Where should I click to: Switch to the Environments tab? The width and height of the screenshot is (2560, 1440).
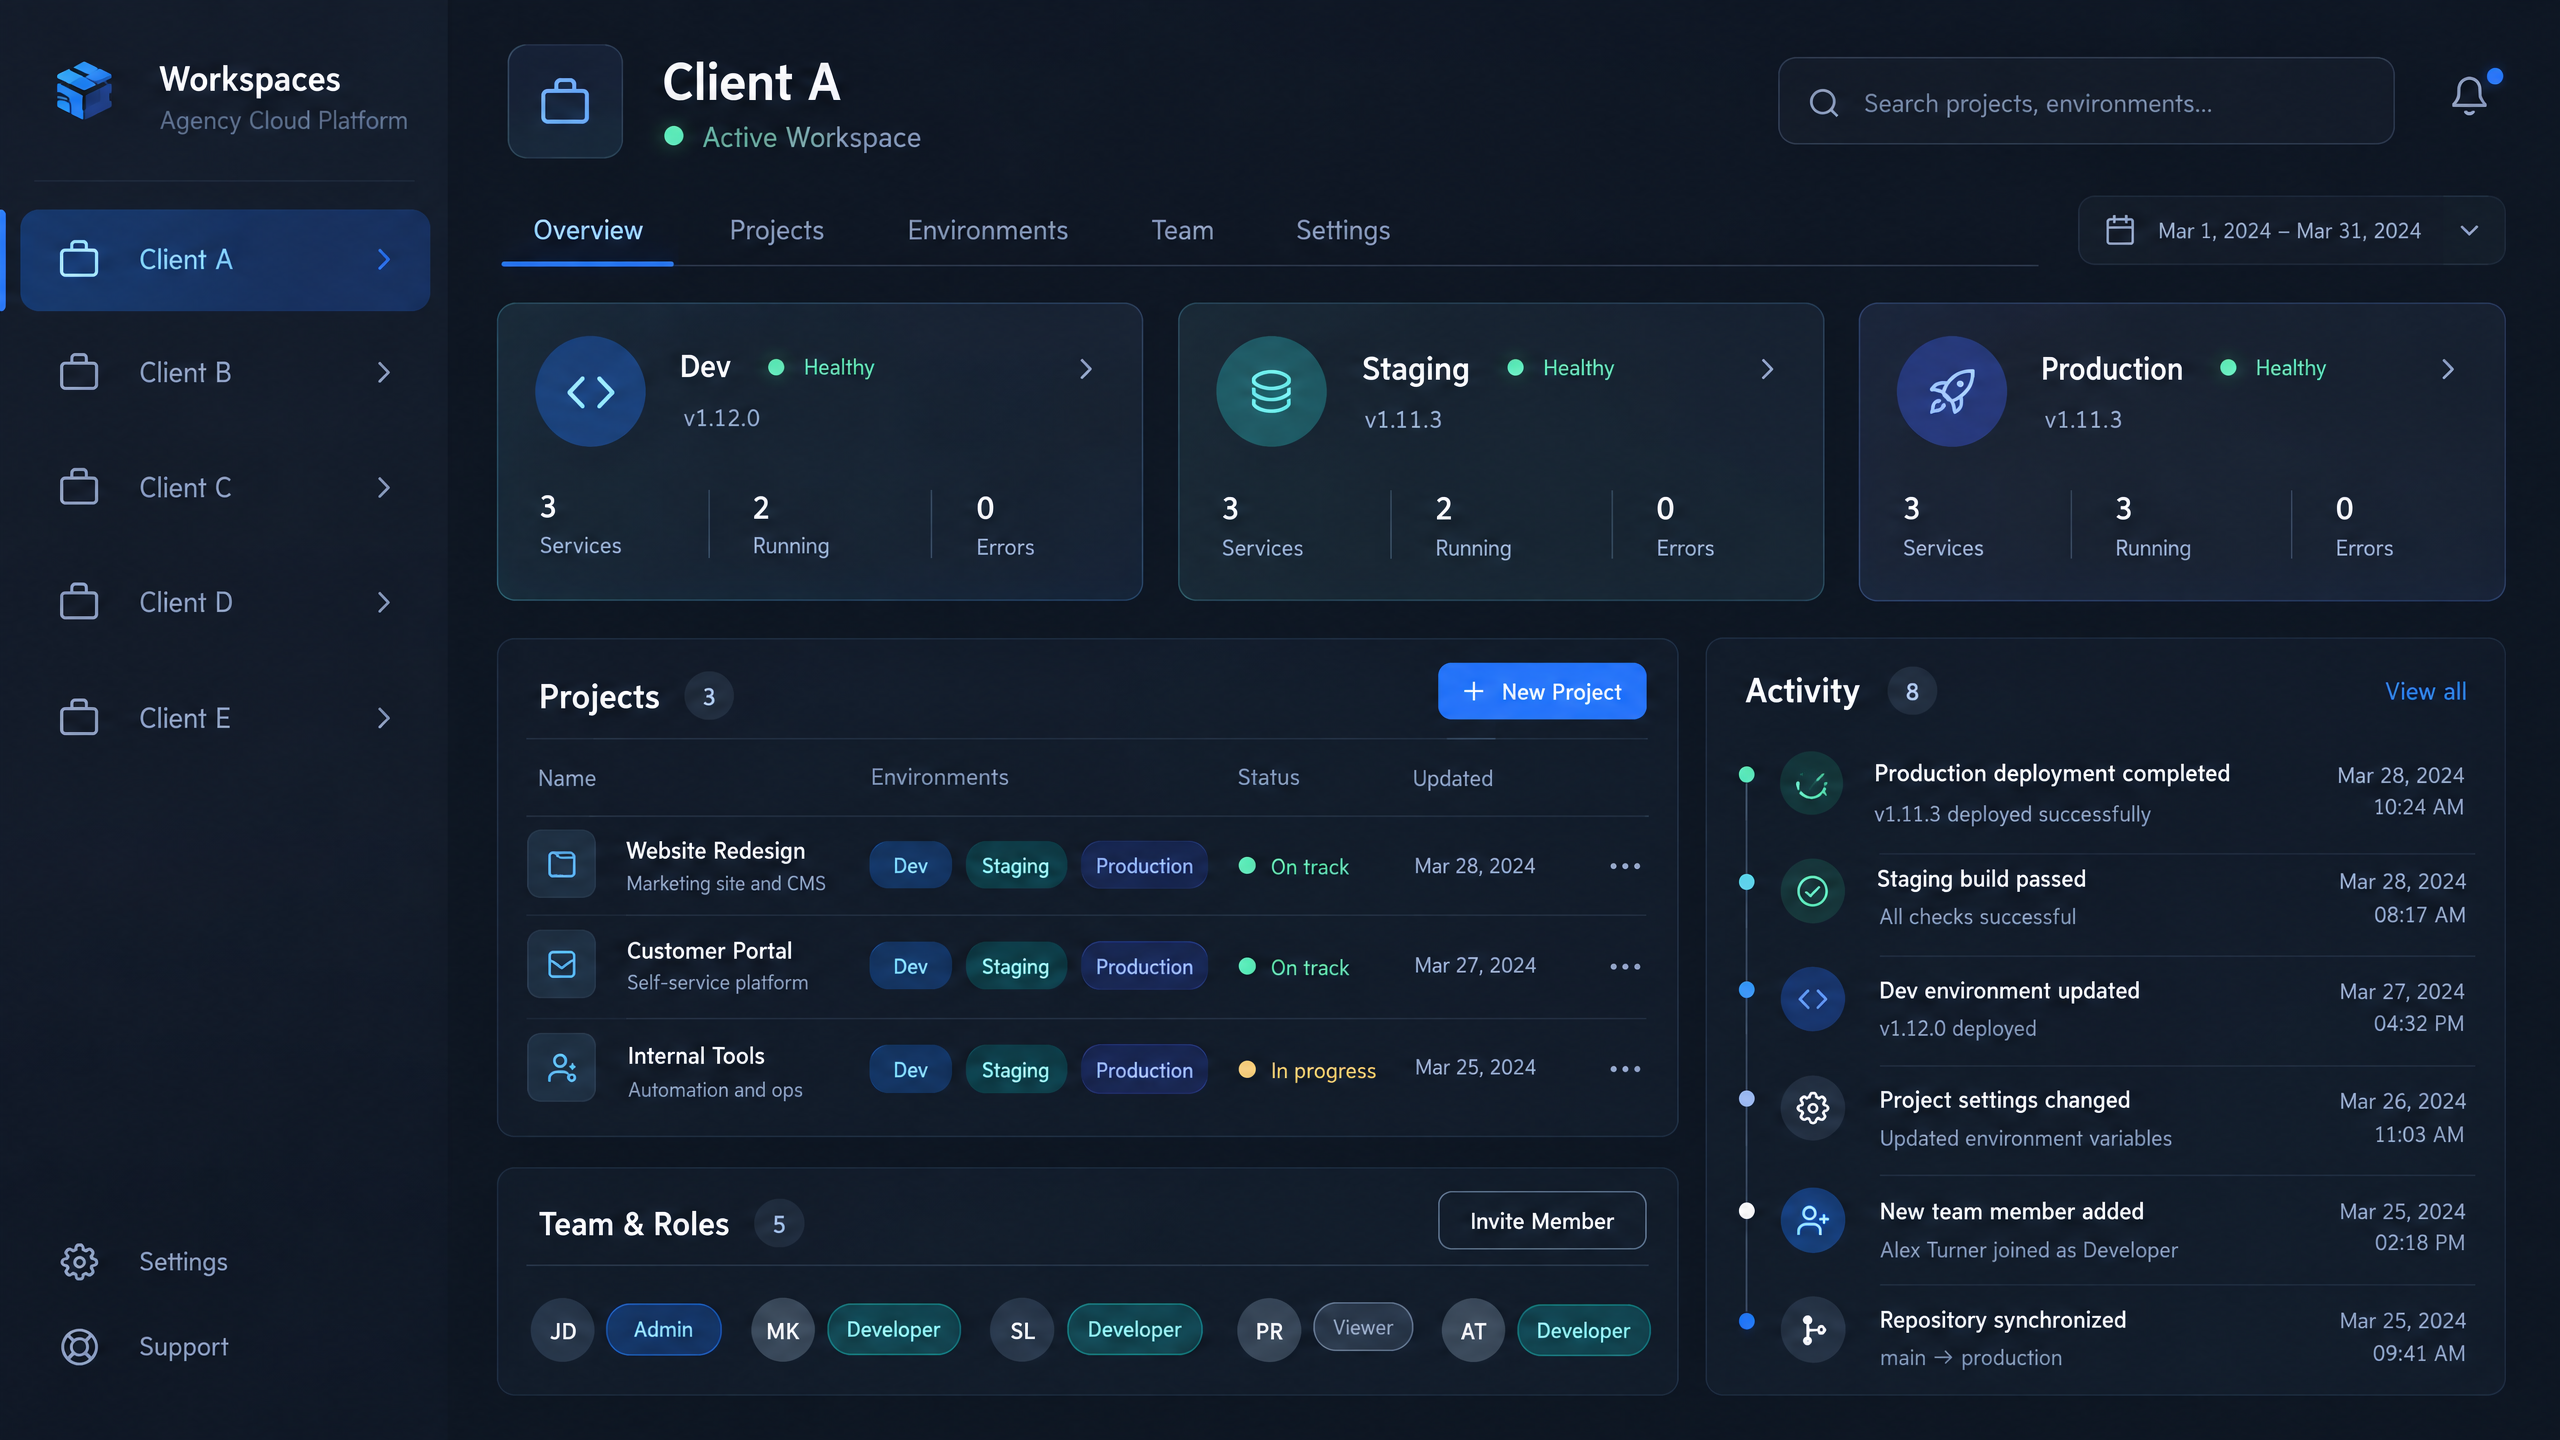[x=988, y=230]
